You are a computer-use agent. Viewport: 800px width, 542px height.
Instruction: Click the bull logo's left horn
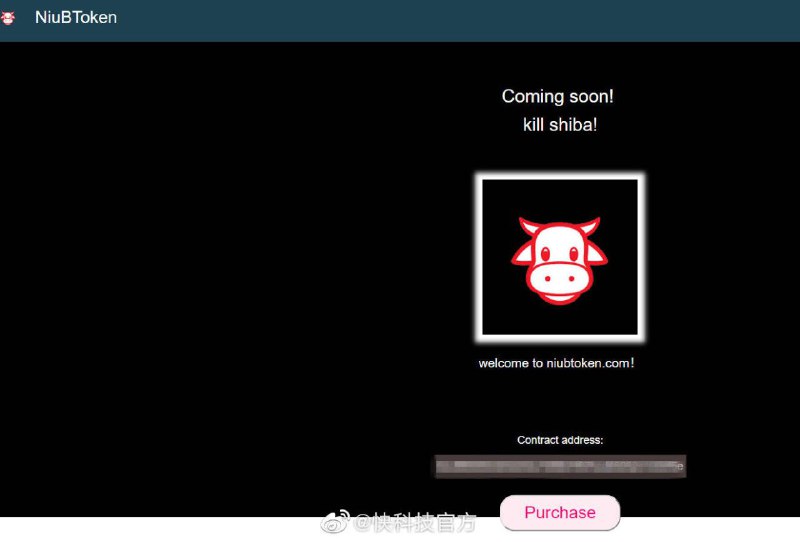tap(526, 227)
